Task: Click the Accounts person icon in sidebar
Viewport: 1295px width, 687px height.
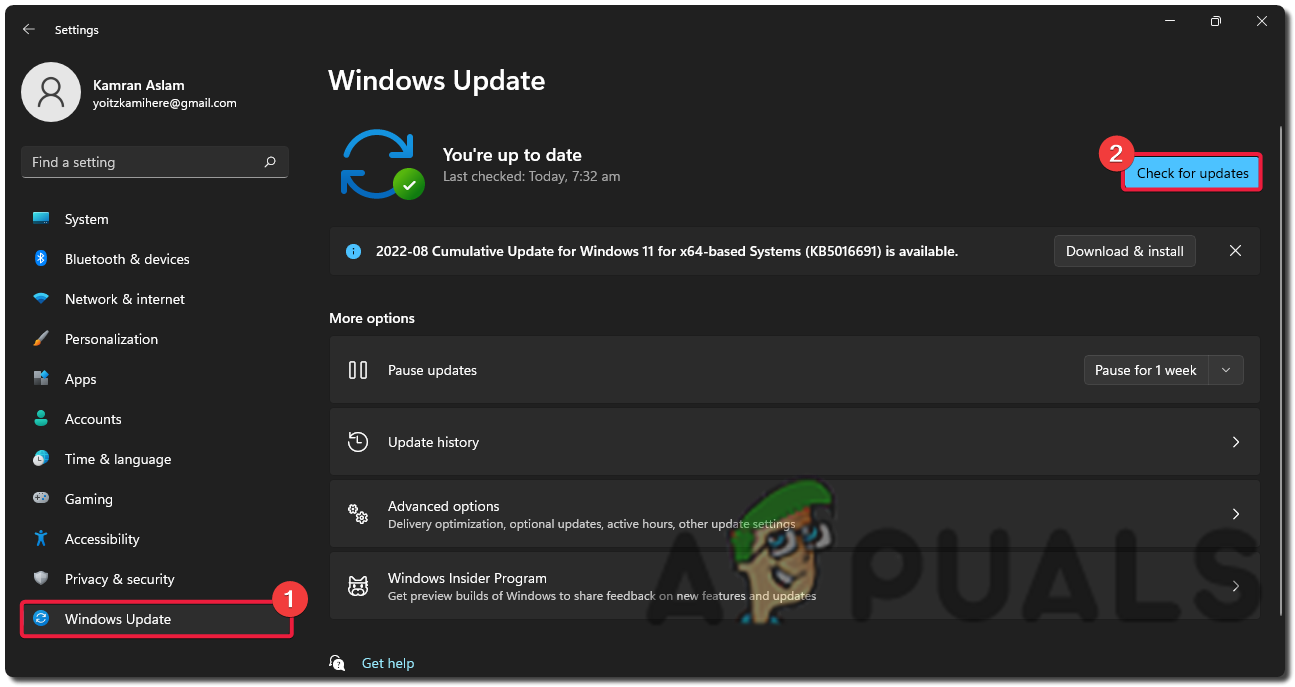Action: pyautogui.click(x=41, y=419)
